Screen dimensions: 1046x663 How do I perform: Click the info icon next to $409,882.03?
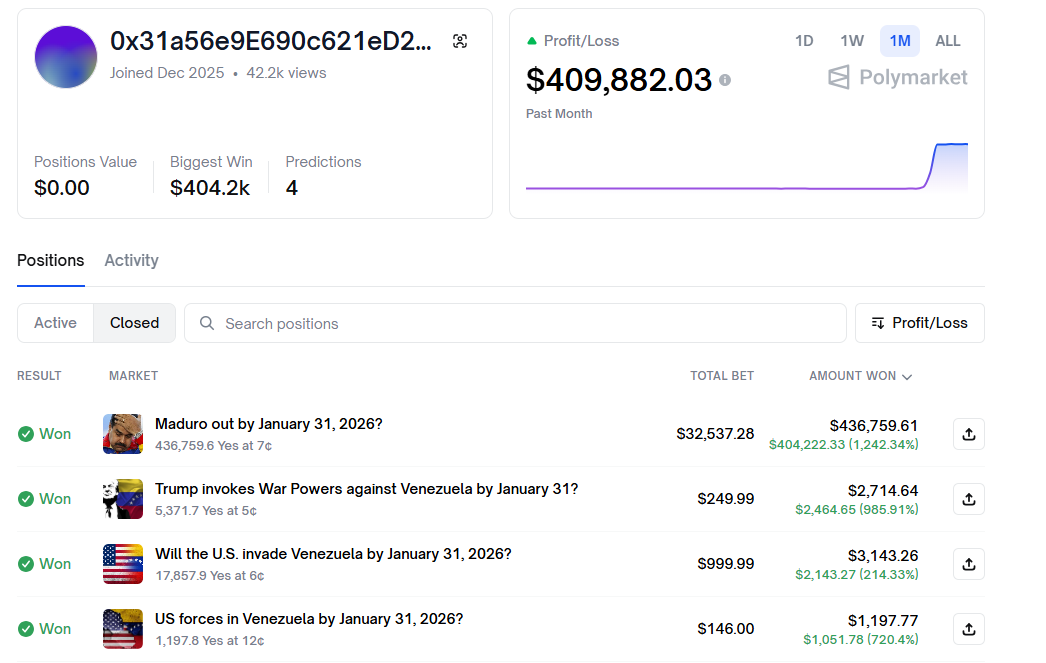pos(725,80)
